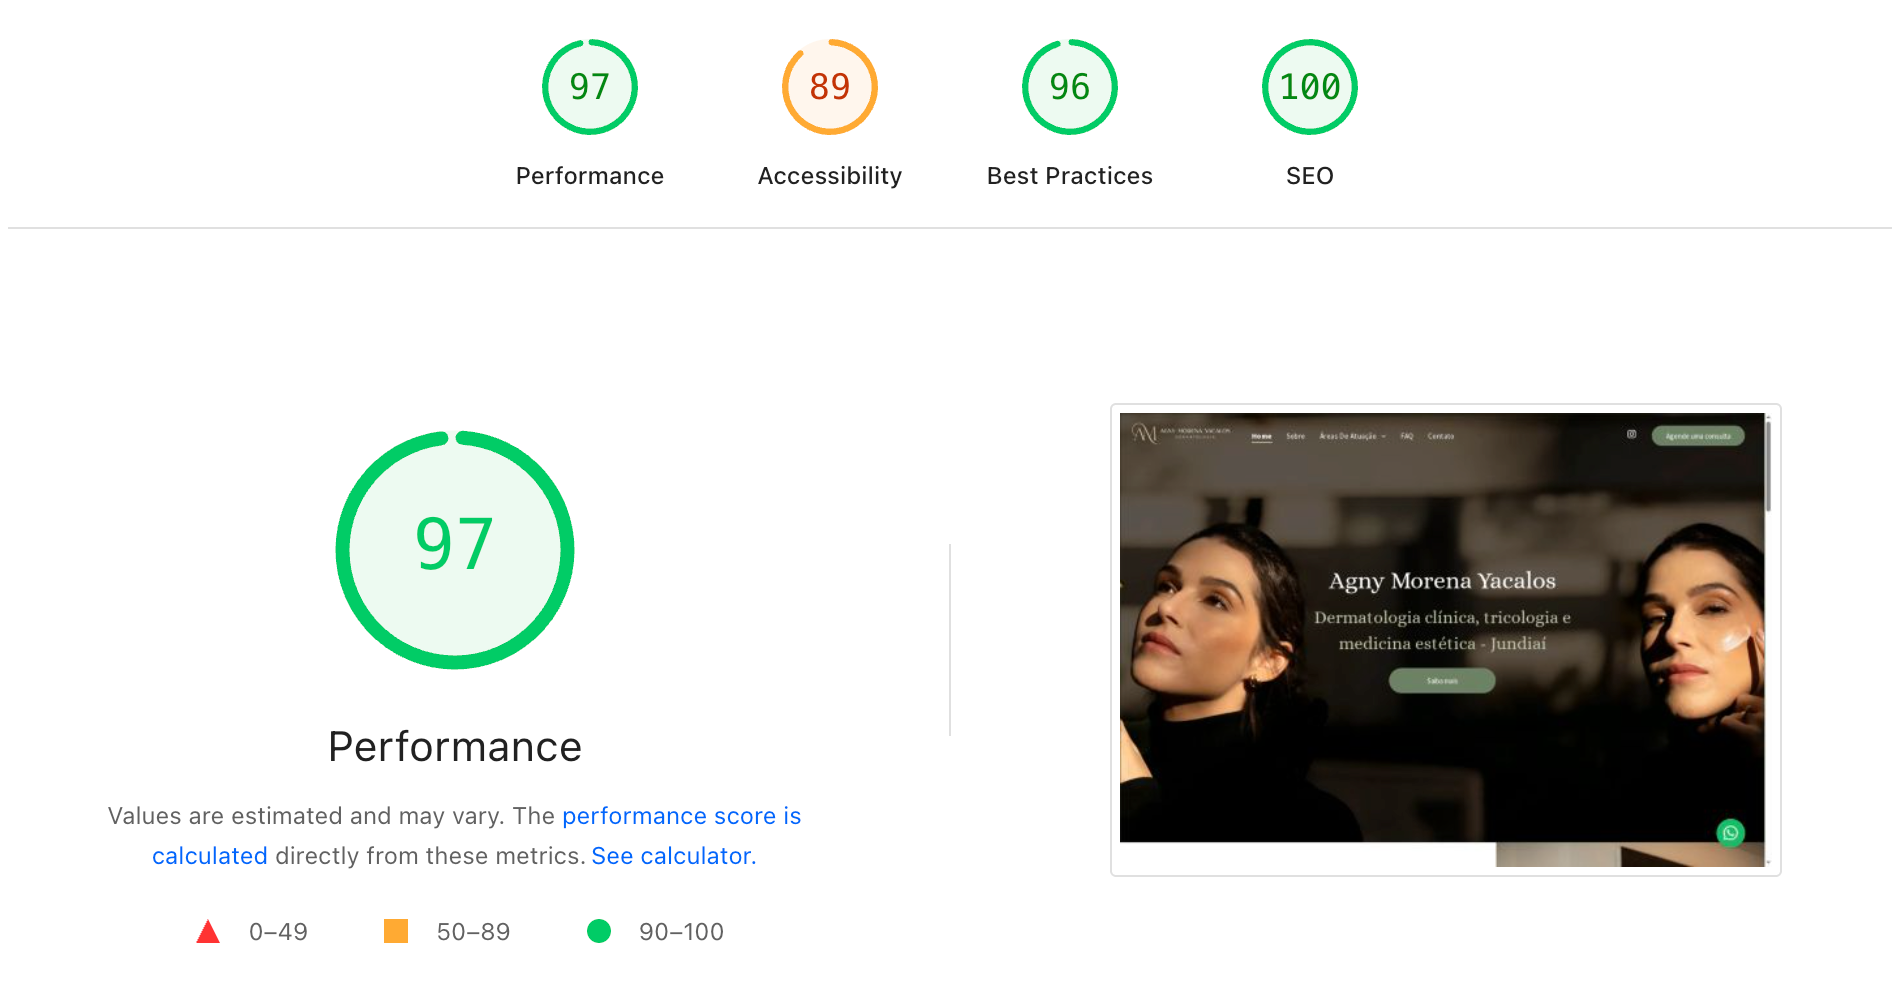Click the Agende uma consulta button in preview
1902x996 pixels.
pyautogui.click(x=1699, y=436)
